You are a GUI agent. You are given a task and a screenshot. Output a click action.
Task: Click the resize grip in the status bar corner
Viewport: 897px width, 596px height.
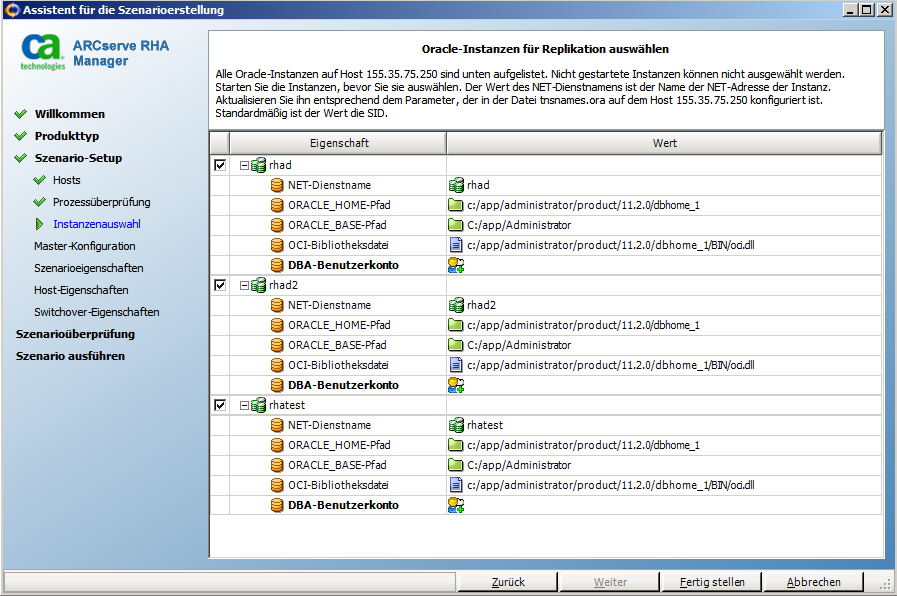click(886, 585)
